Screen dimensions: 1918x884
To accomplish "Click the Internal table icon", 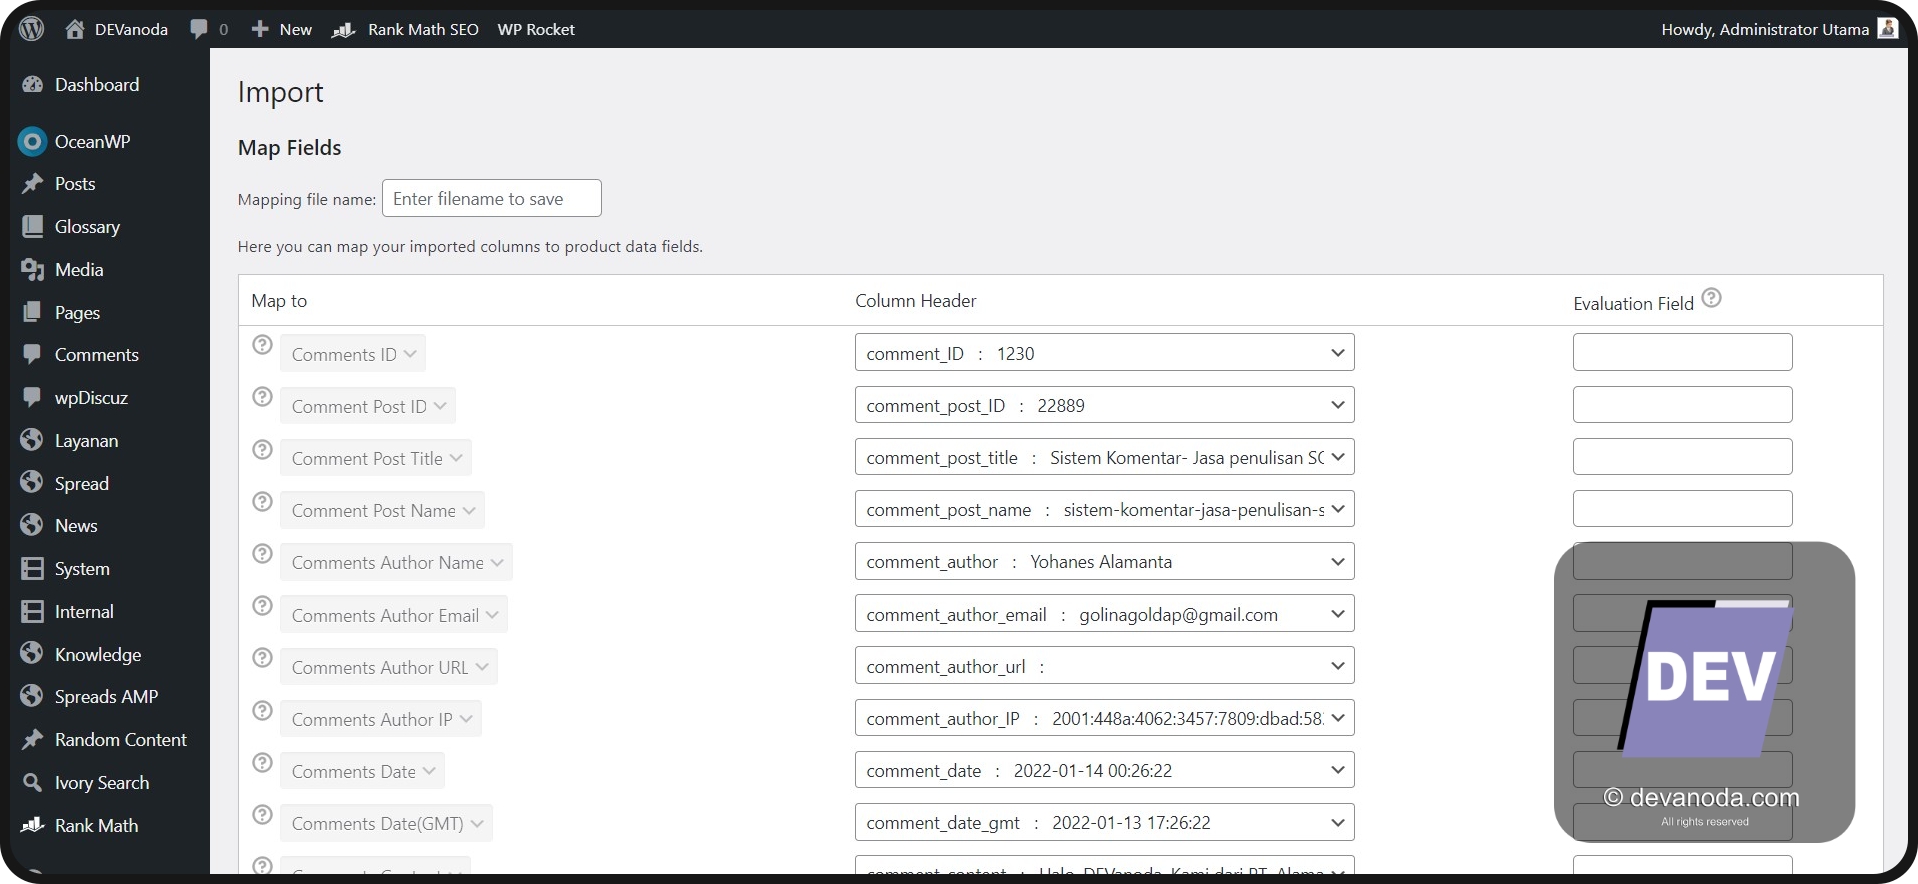I will 33,612.
